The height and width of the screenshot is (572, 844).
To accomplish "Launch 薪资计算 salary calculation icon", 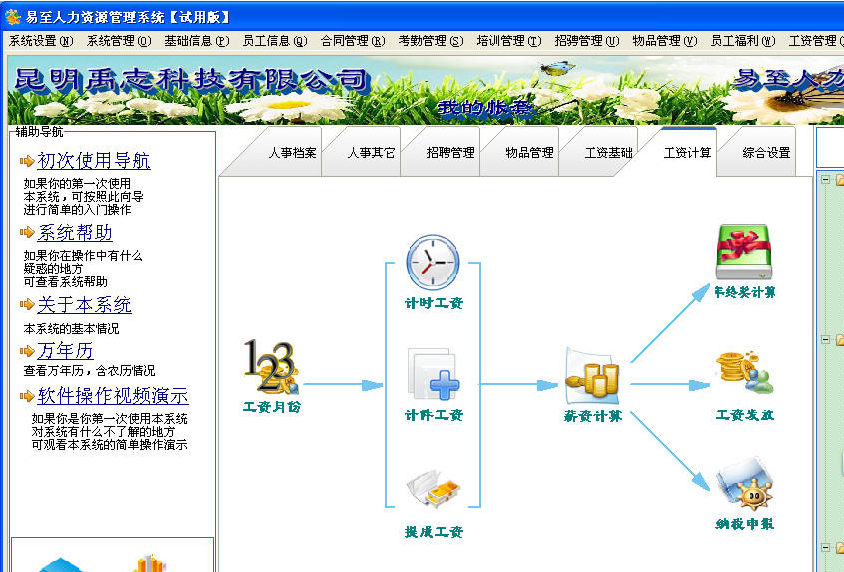I will pyautogui.click(x=592, y=376).
